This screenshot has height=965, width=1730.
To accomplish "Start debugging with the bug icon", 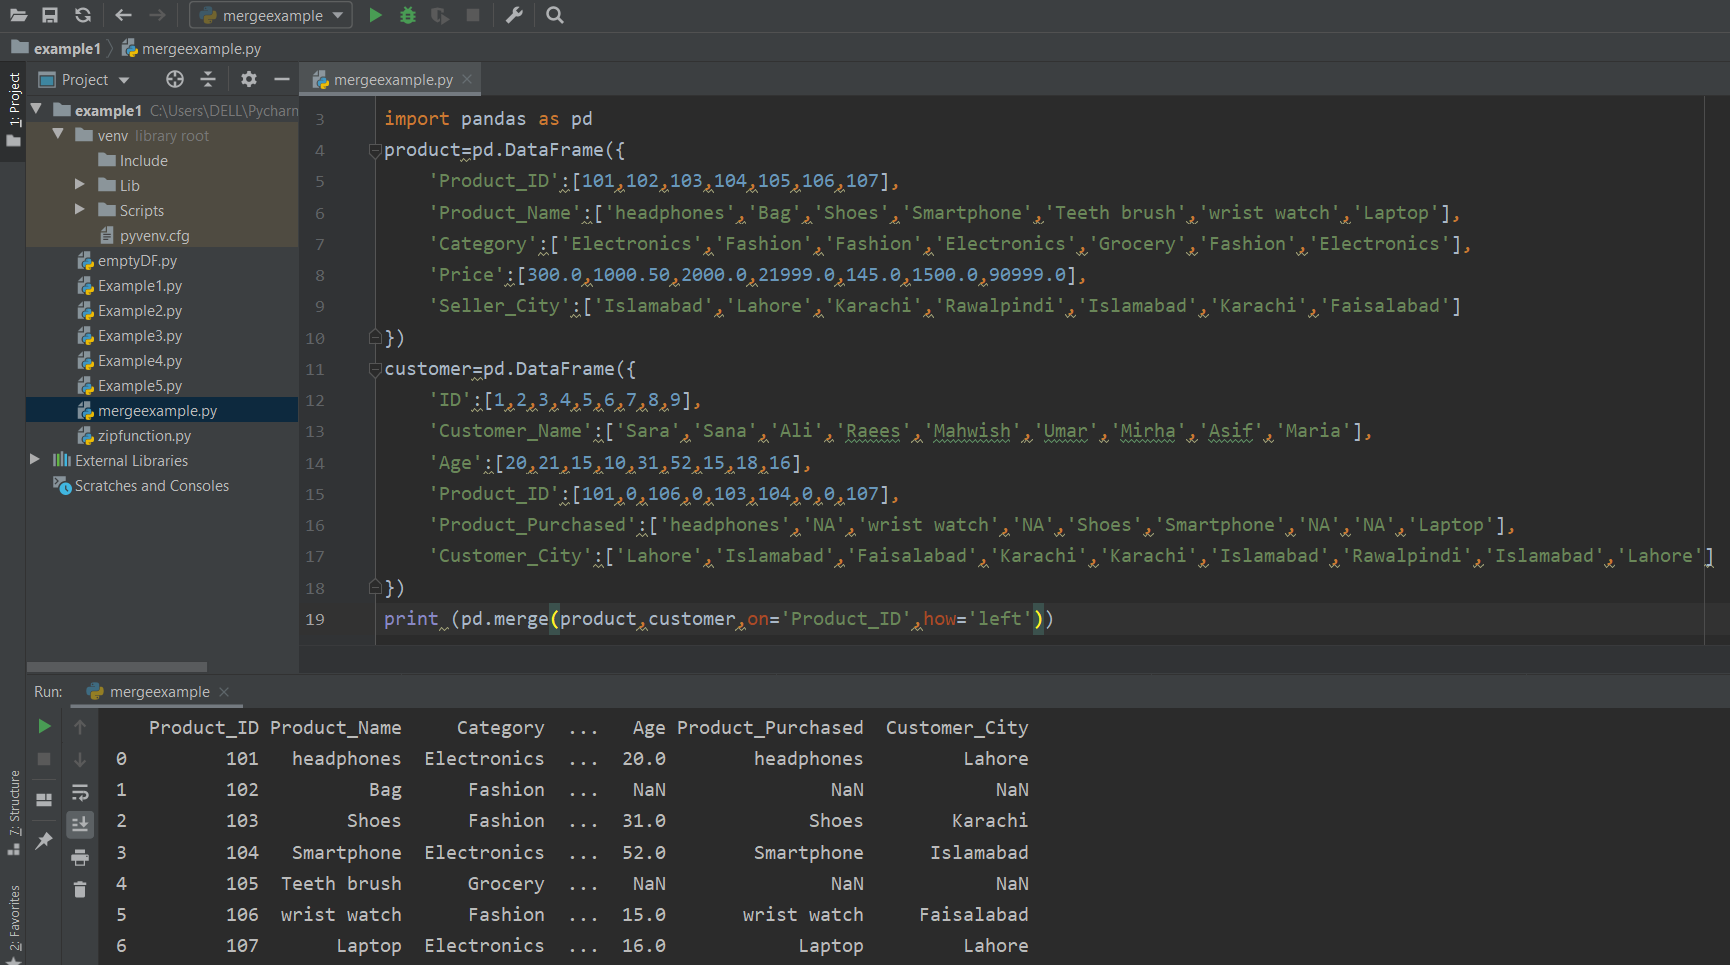I will coord(408,15).
